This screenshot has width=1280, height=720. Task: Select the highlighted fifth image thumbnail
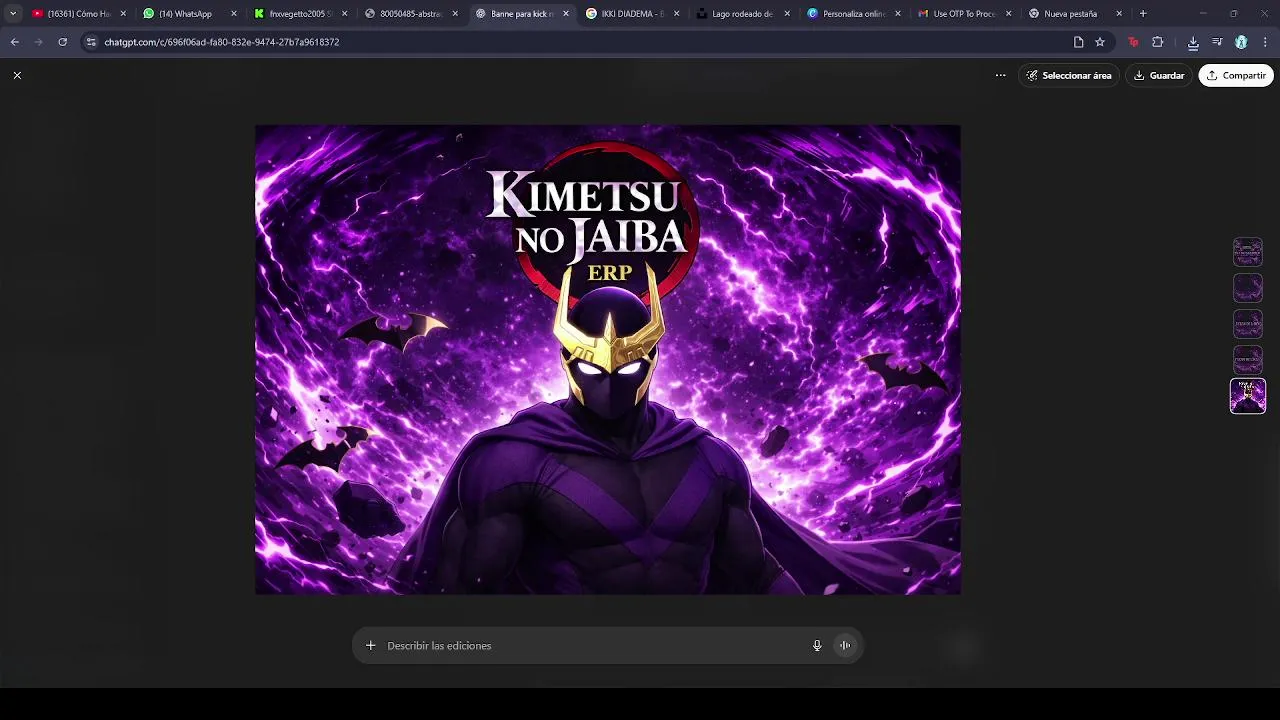(x=1247, y=396)
